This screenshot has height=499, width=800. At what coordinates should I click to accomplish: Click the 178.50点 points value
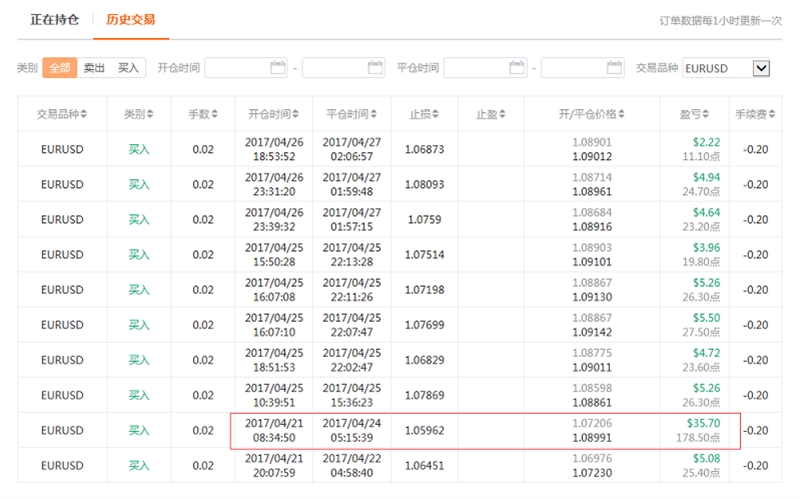pyautogui.click(x=698, y=438)
